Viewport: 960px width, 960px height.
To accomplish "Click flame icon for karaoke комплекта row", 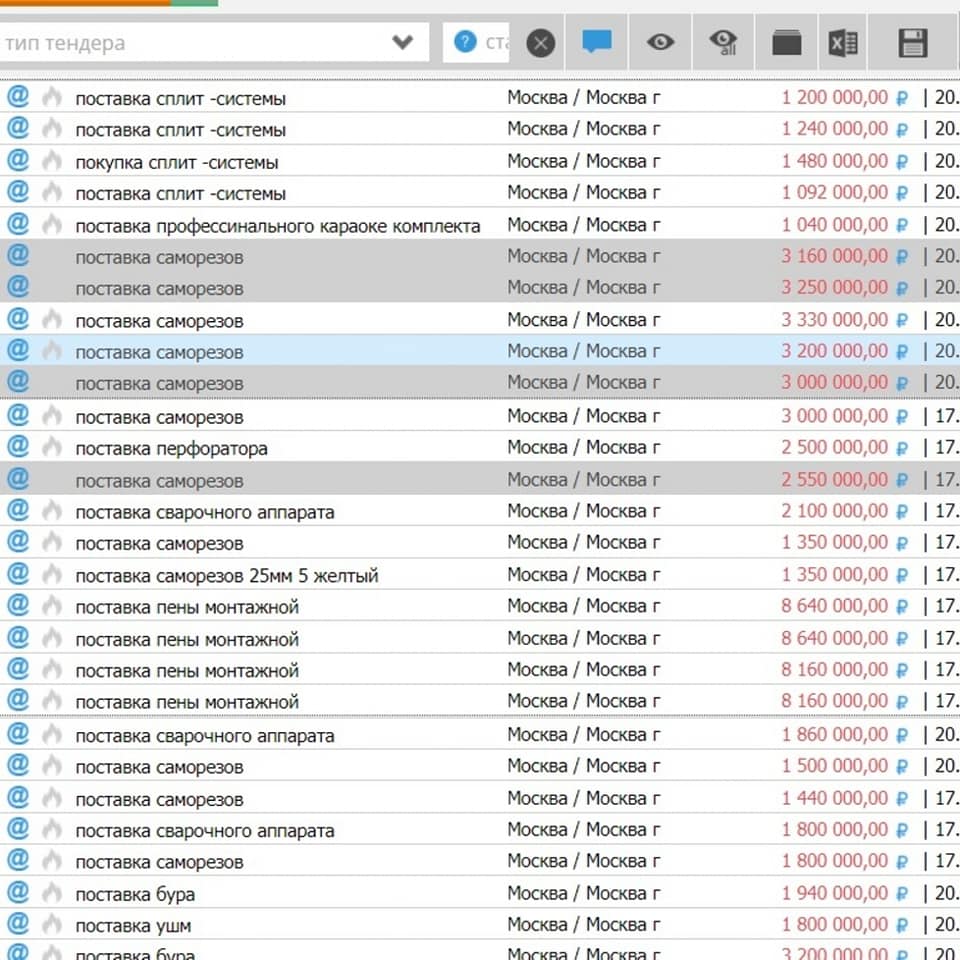I will coord(52,225).
